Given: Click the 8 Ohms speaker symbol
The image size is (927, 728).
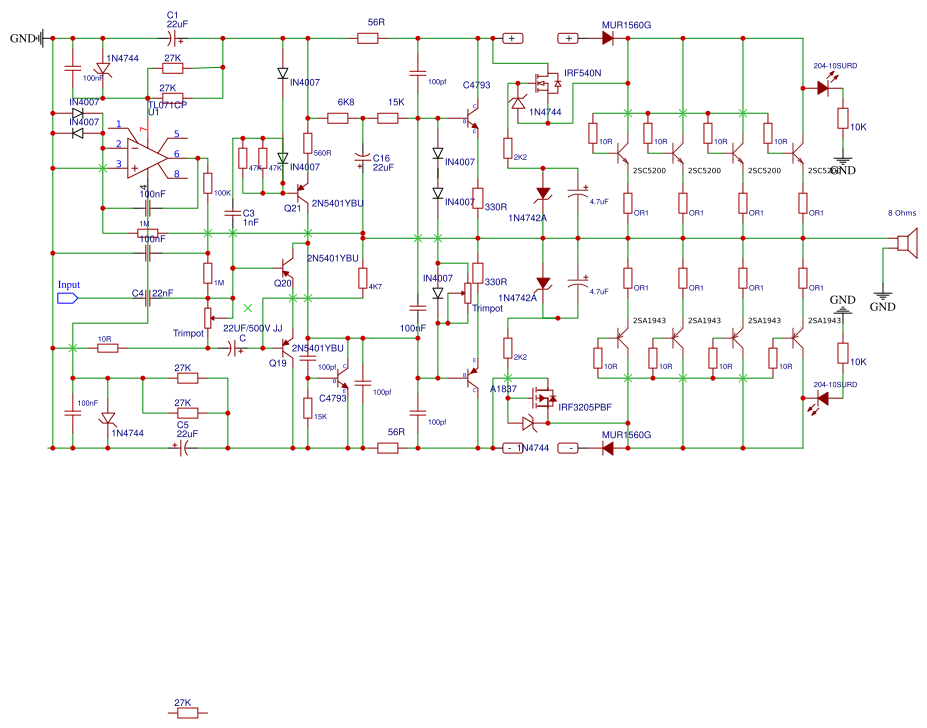Looking at the screenshot, I should (908, 243).
